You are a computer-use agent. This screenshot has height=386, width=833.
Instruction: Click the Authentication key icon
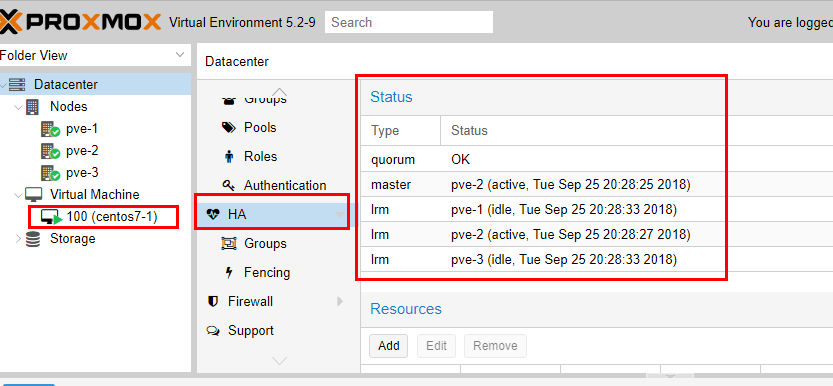tap(228, 185)
